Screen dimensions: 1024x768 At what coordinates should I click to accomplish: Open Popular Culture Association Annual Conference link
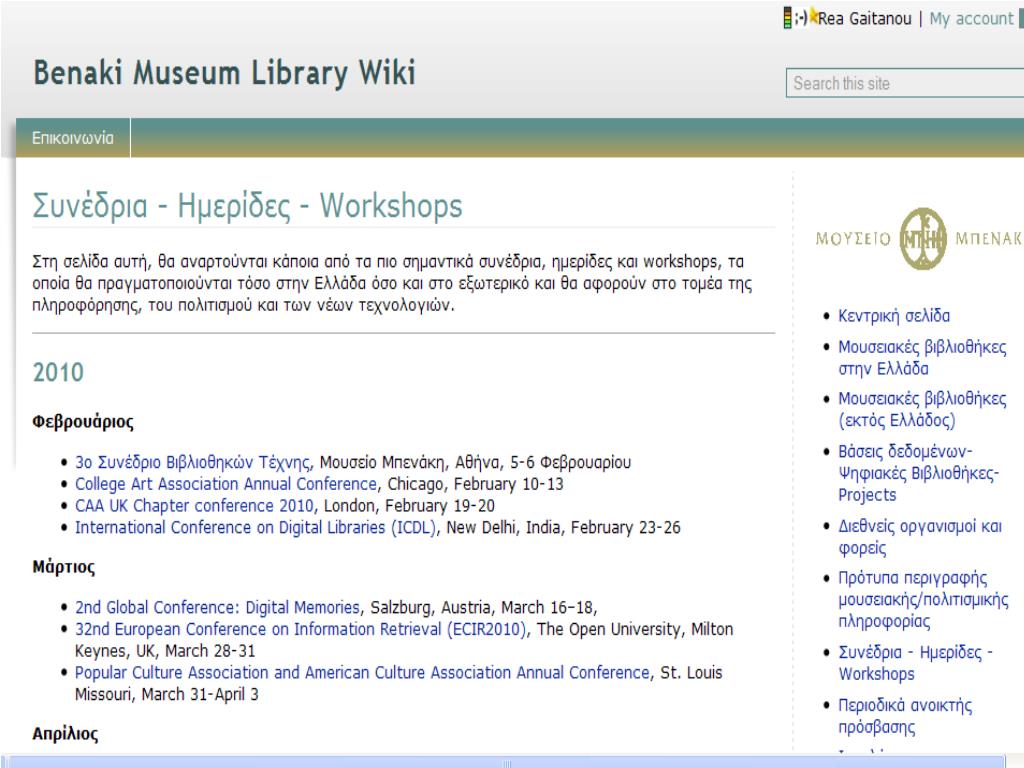coord(362,673)
